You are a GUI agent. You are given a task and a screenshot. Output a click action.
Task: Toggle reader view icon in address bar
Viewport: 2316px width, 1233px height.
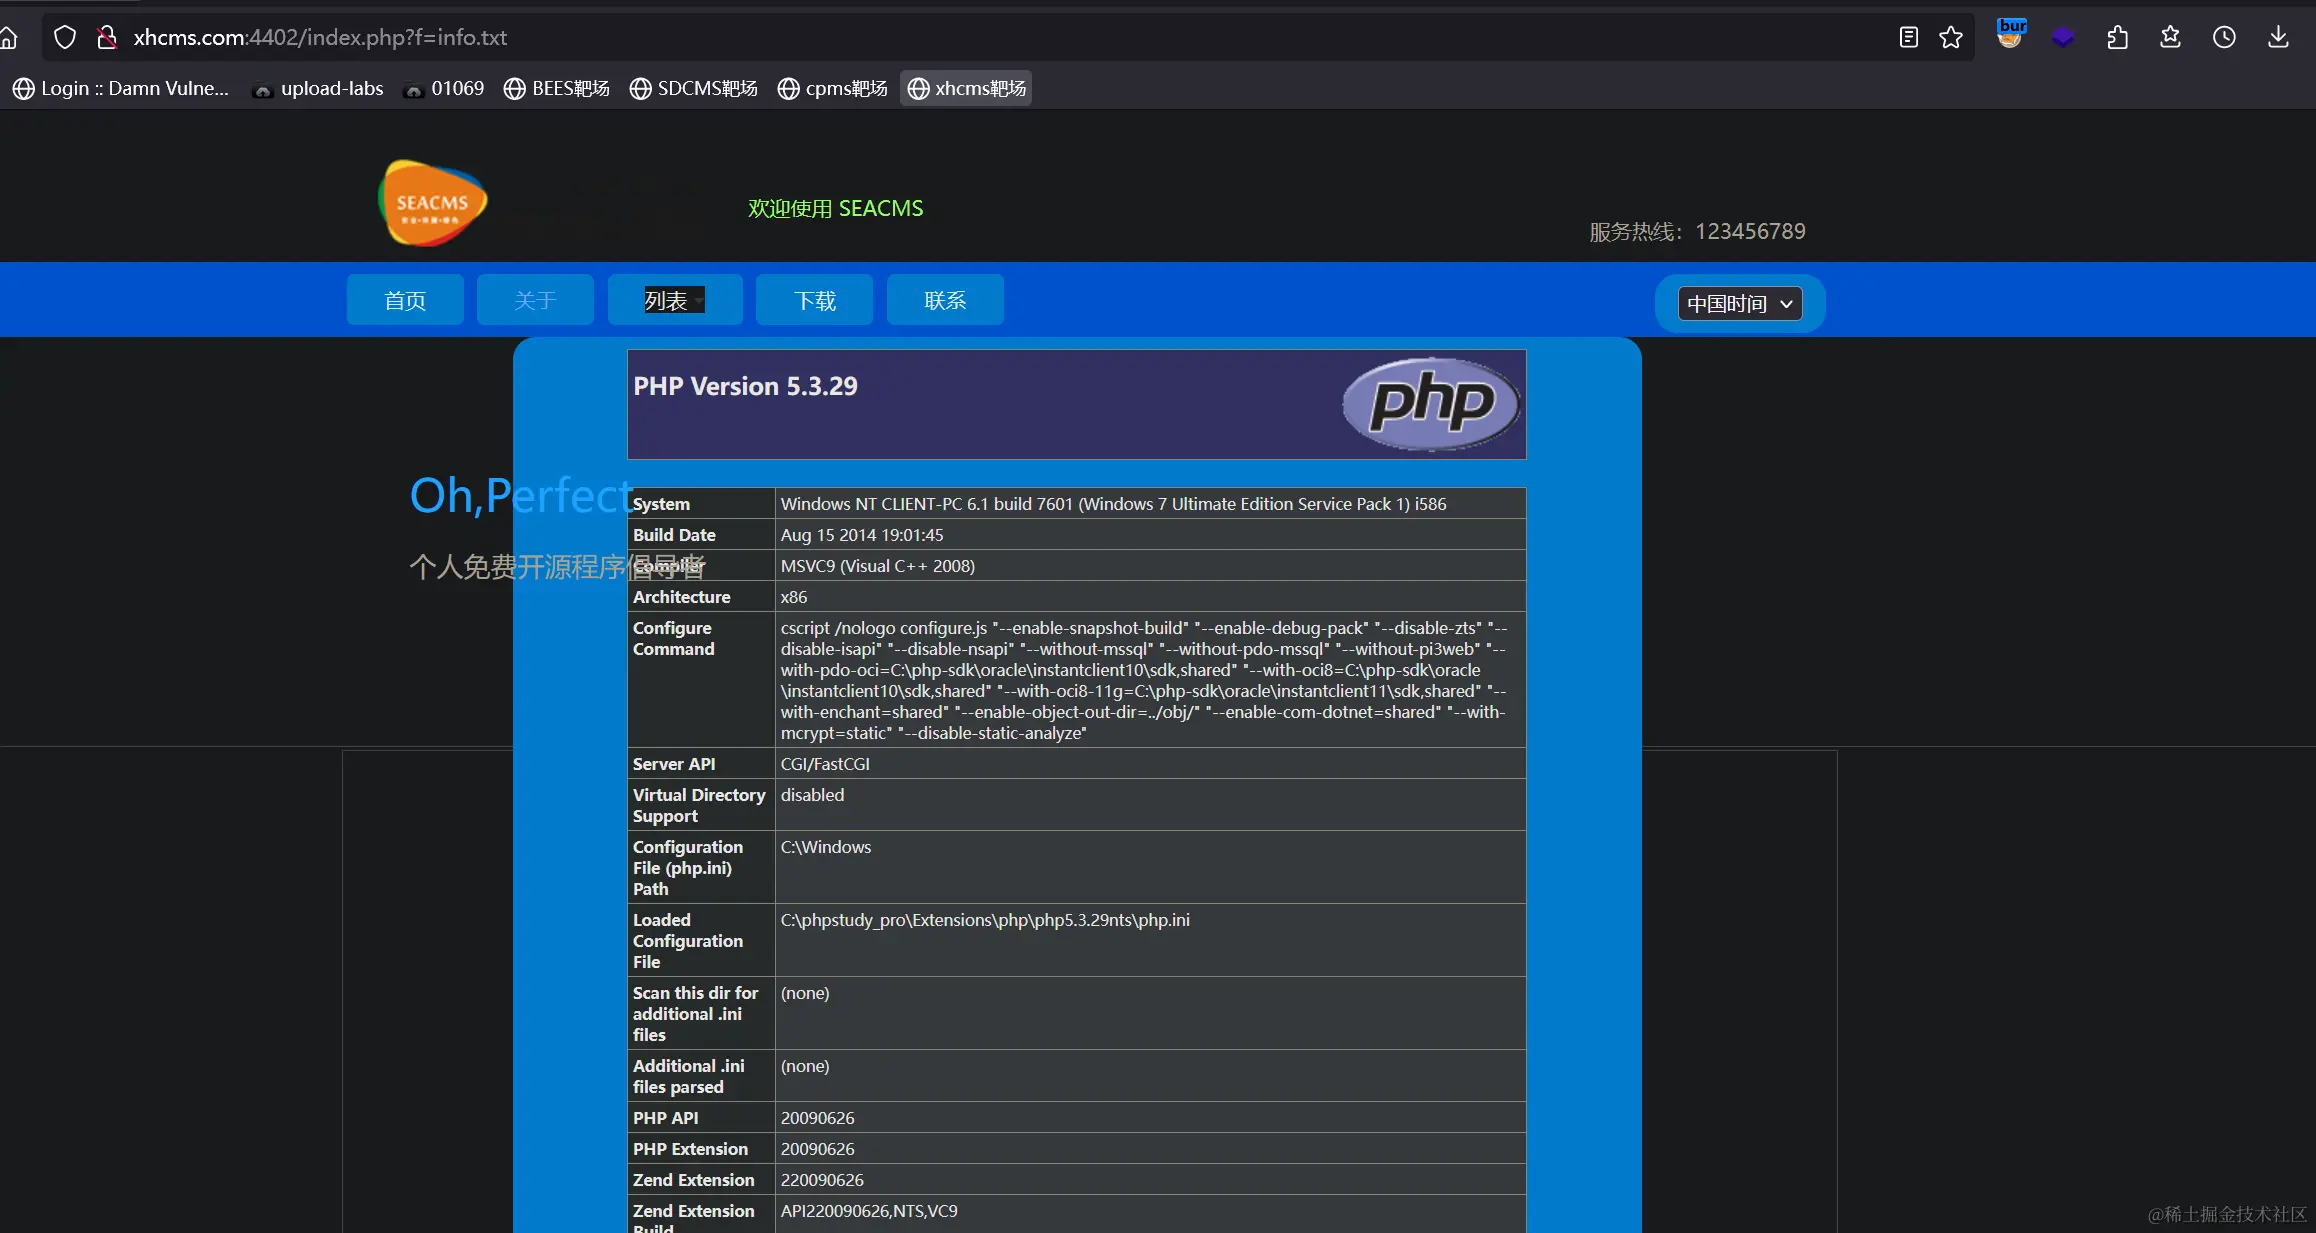pos(1908,38)
